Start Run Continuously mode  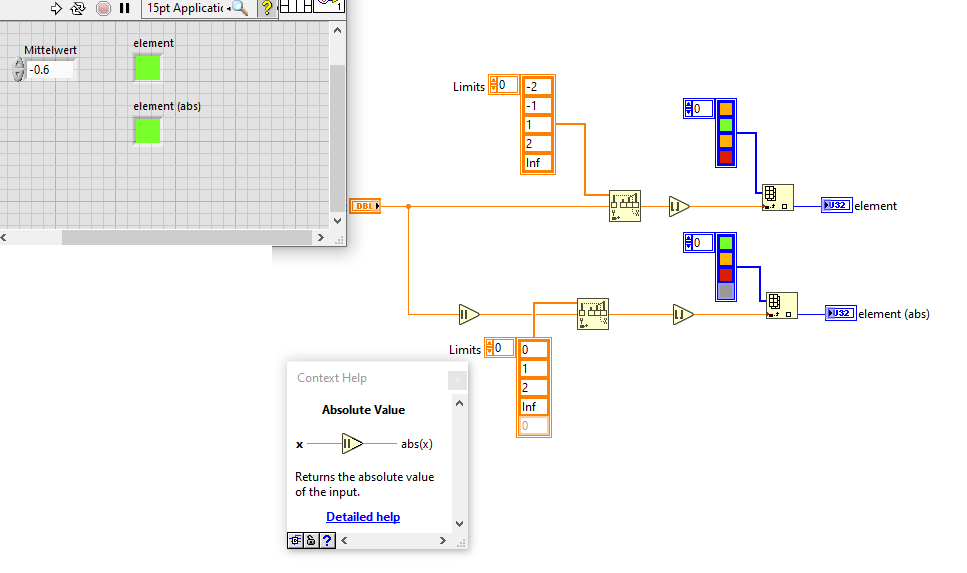[x=78, y=8]
